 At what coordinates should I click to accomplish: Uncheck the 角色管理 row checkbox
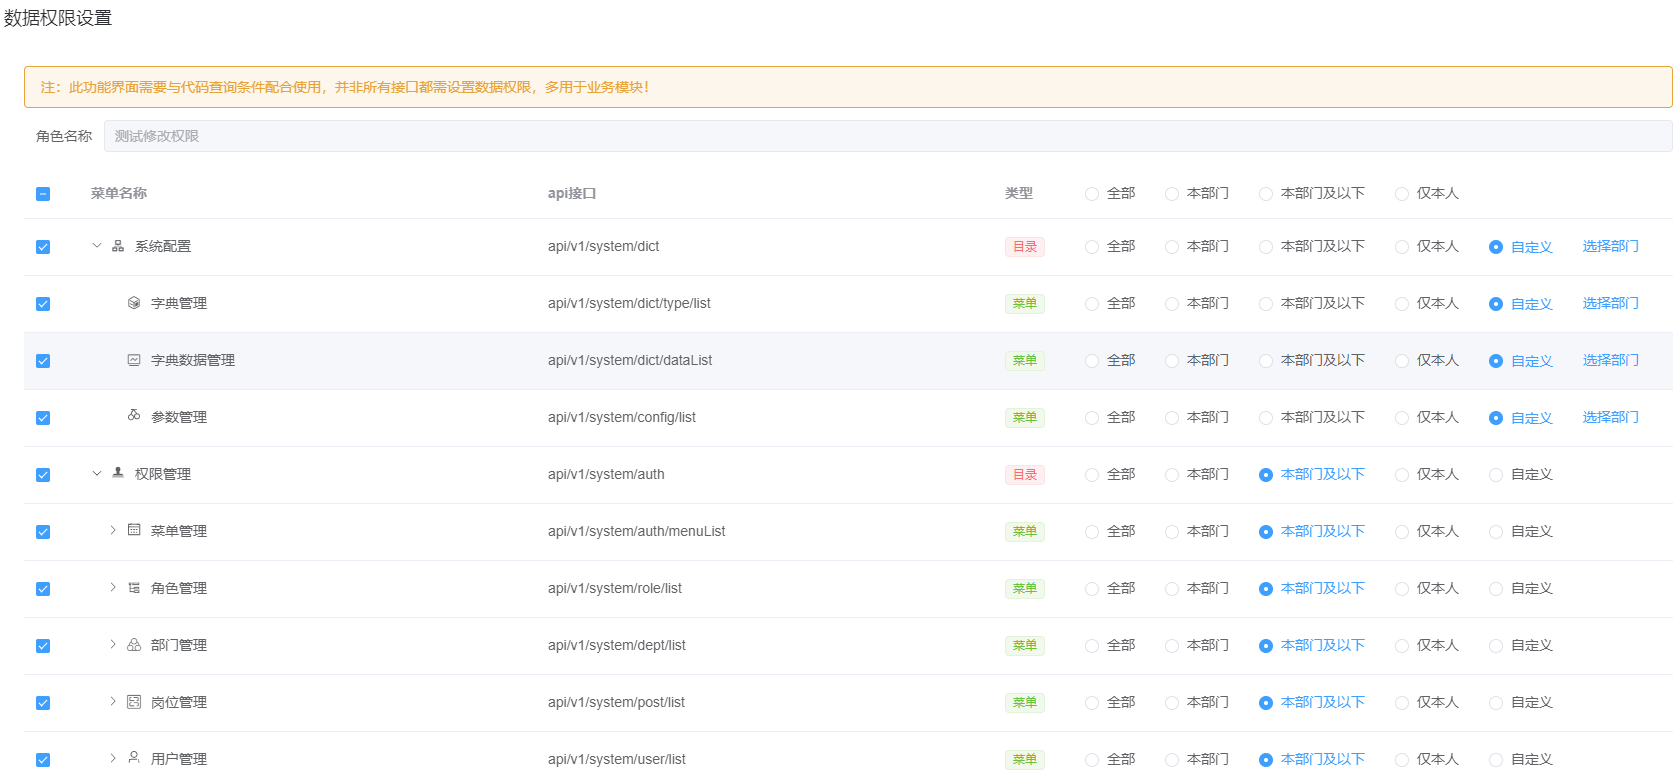coord(43,589)
